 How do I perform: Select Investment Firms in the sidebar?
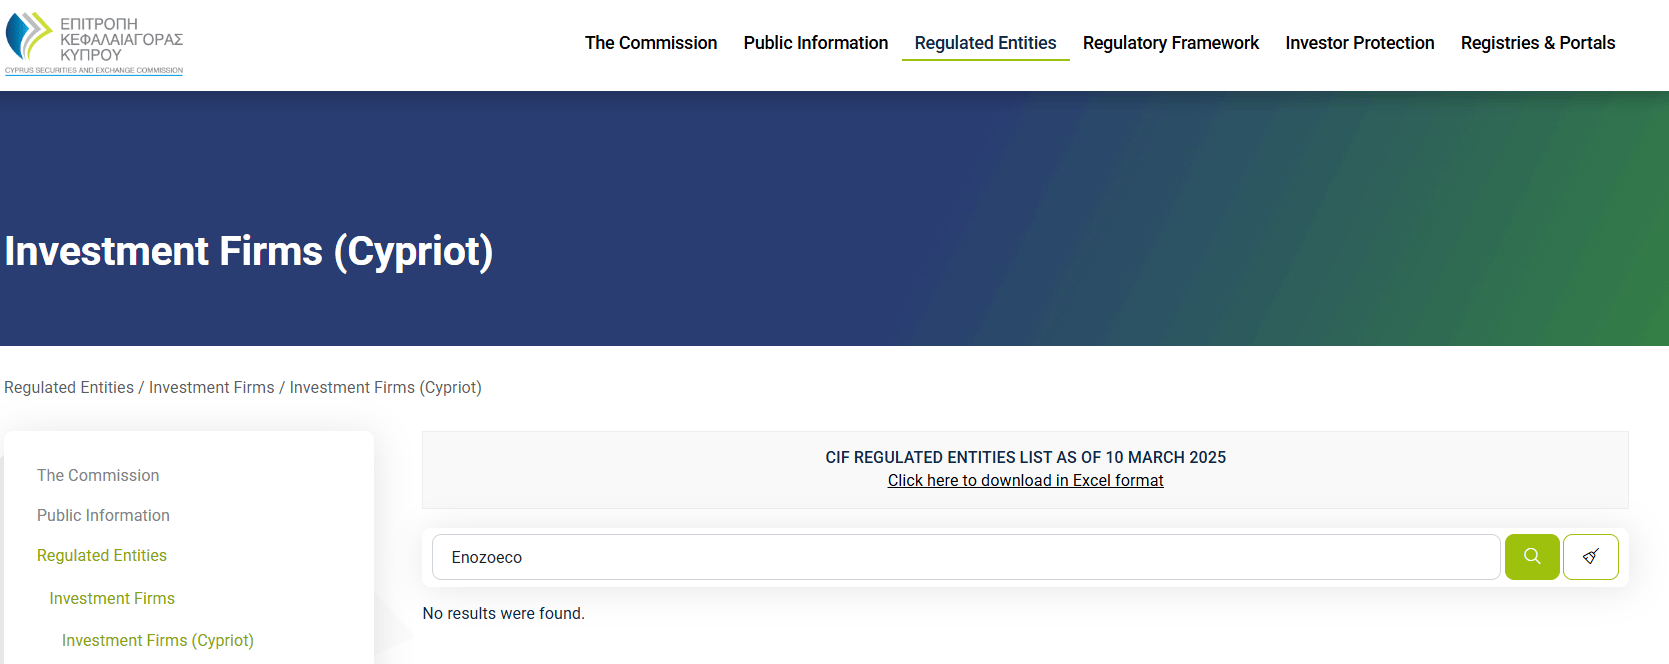[x=112, y=598]
